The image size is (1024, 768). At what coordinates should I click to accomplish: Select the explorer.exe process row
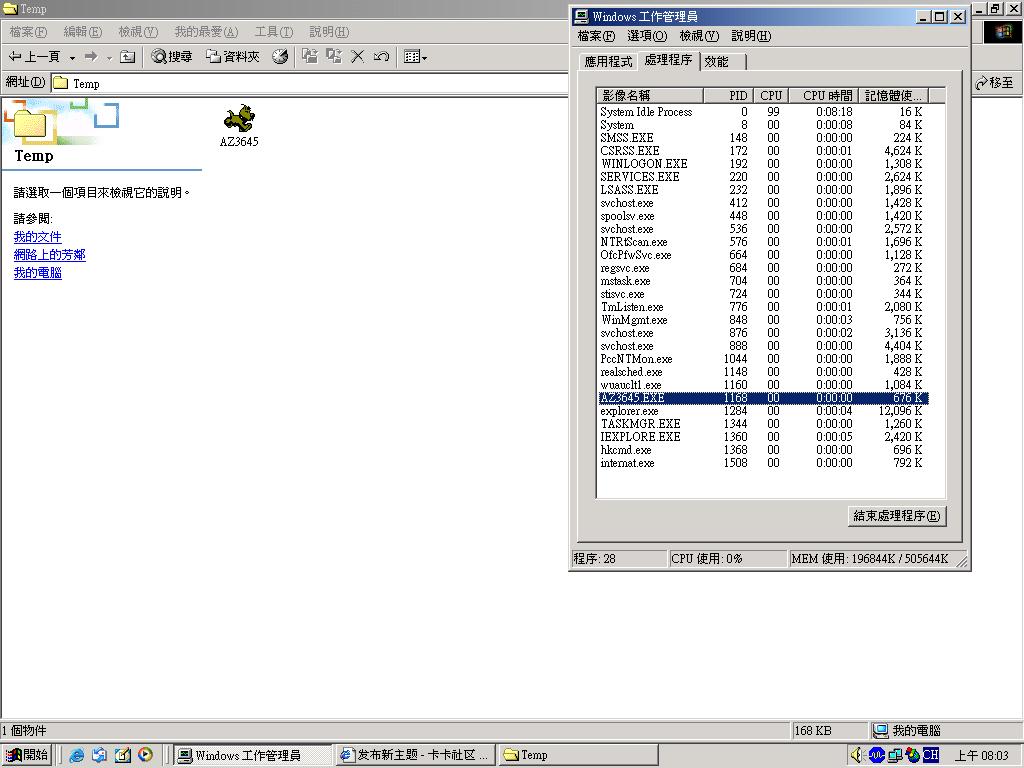(x=763, y=411)
